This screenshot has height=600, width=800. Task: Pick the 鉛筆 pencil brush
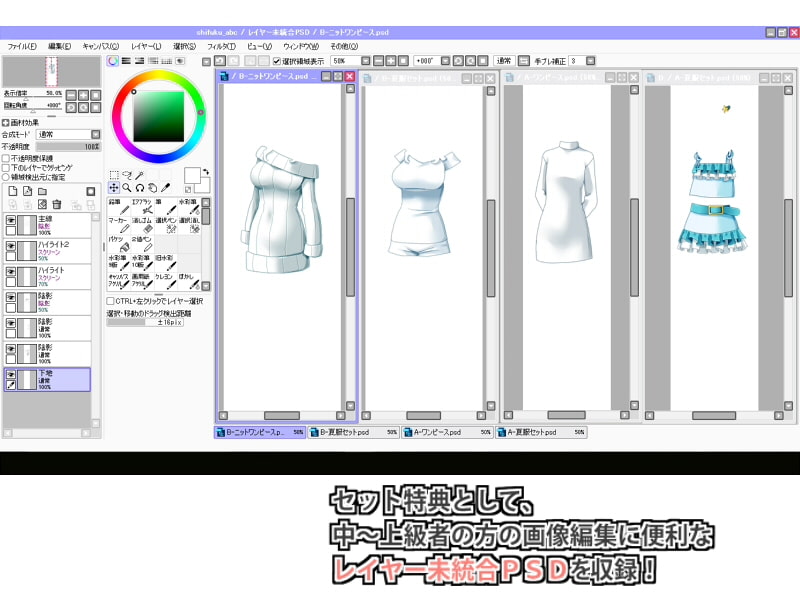pyautogui.click(x=118, y=207)
